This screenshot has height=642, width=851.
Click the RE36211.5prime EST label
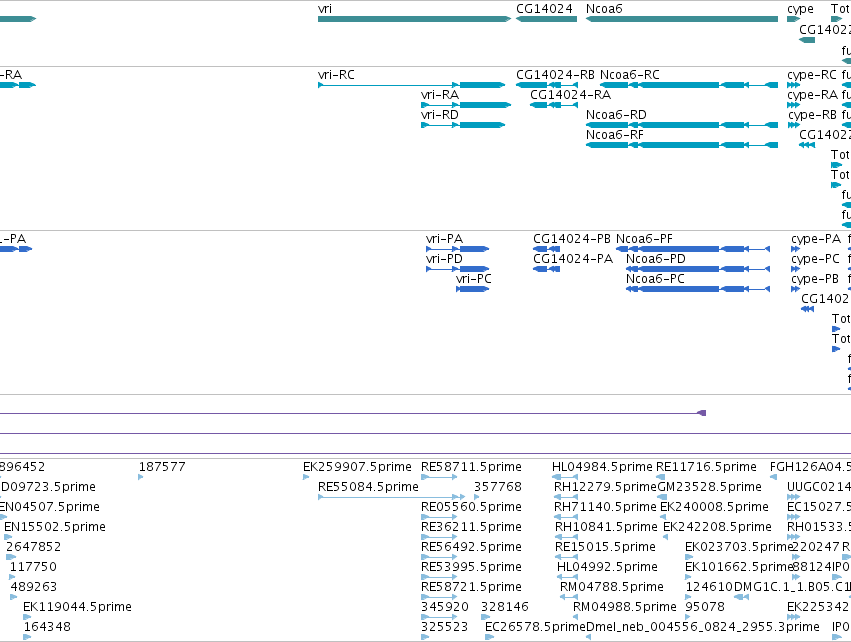pyautogui.click(x=471, y=527)
